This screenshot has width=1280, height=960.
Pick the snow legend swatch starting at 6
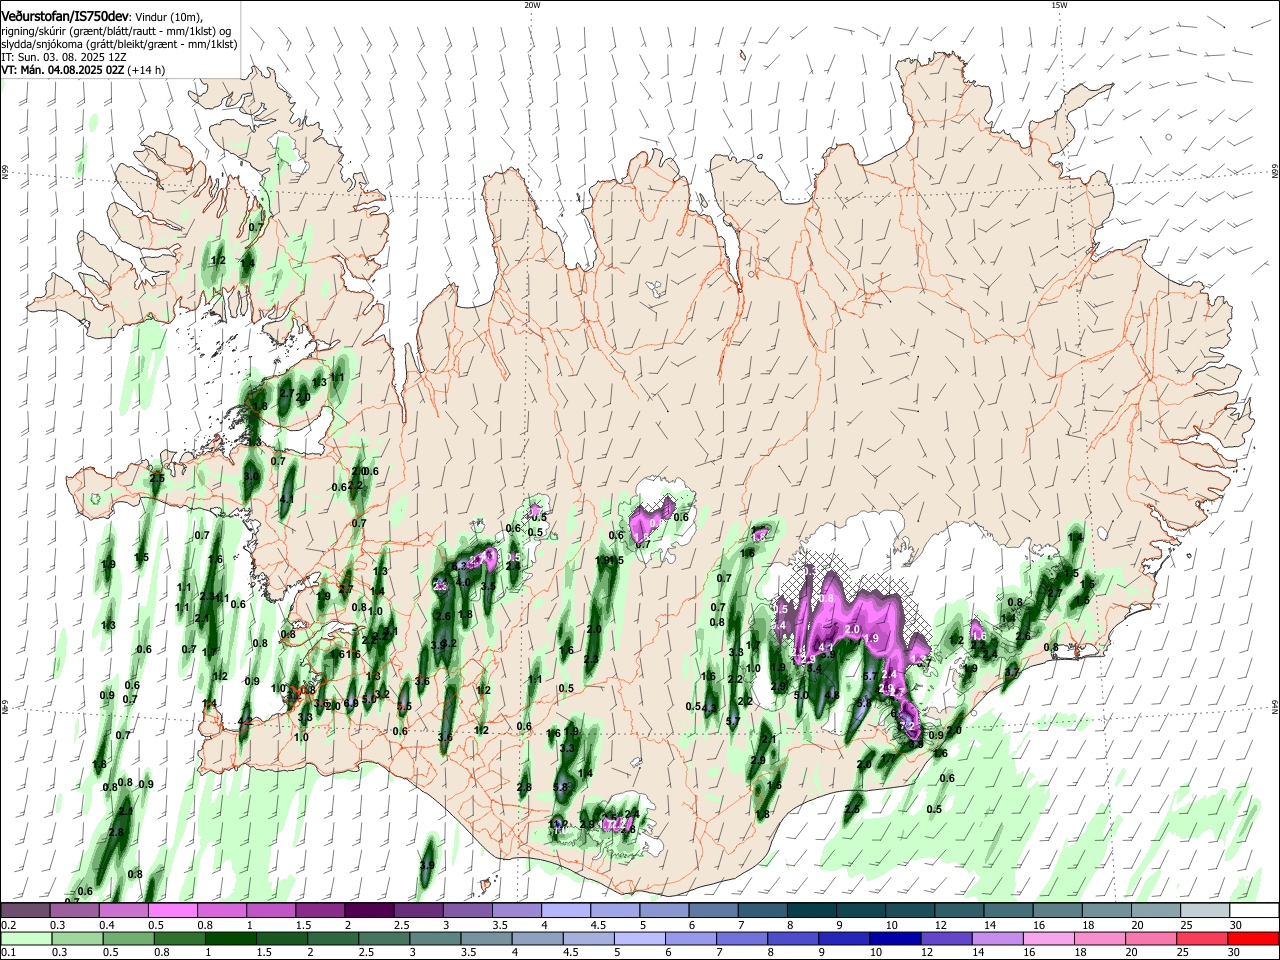[714, 910]
